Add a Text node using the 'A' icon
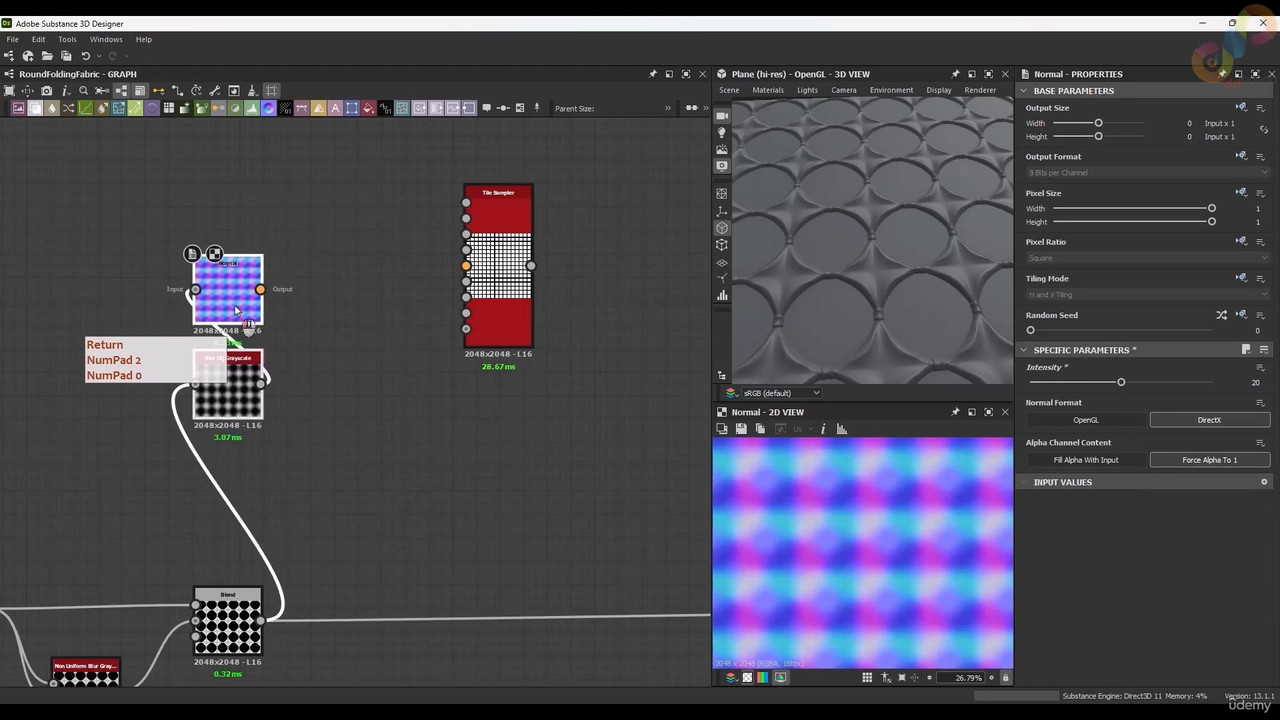The width and height of the screenshot is (1280, 720). (x=335, y=108)
